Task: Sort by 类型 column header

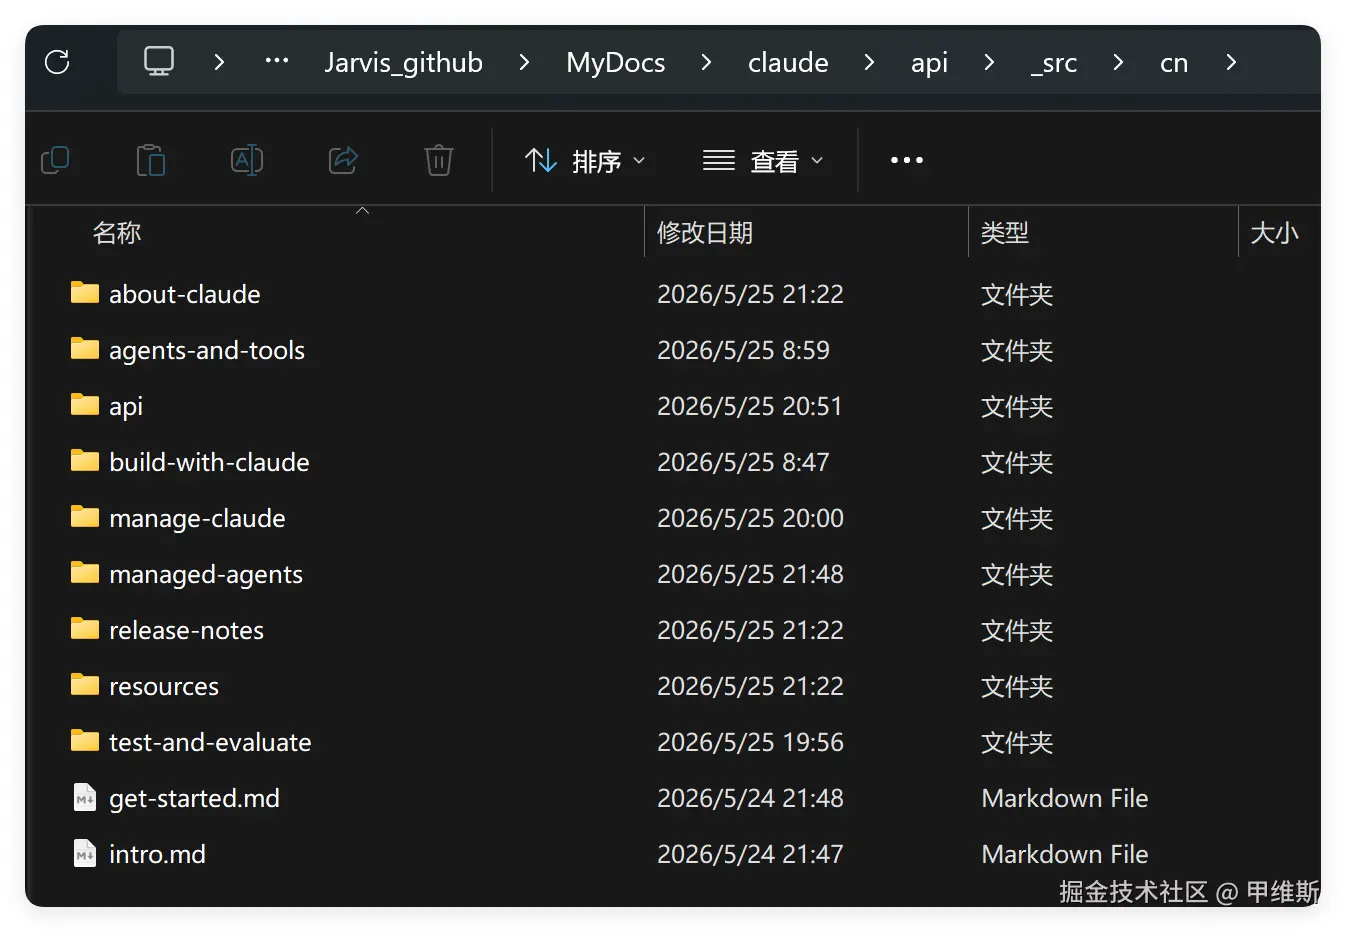Action: click(x=1005, y=233)
